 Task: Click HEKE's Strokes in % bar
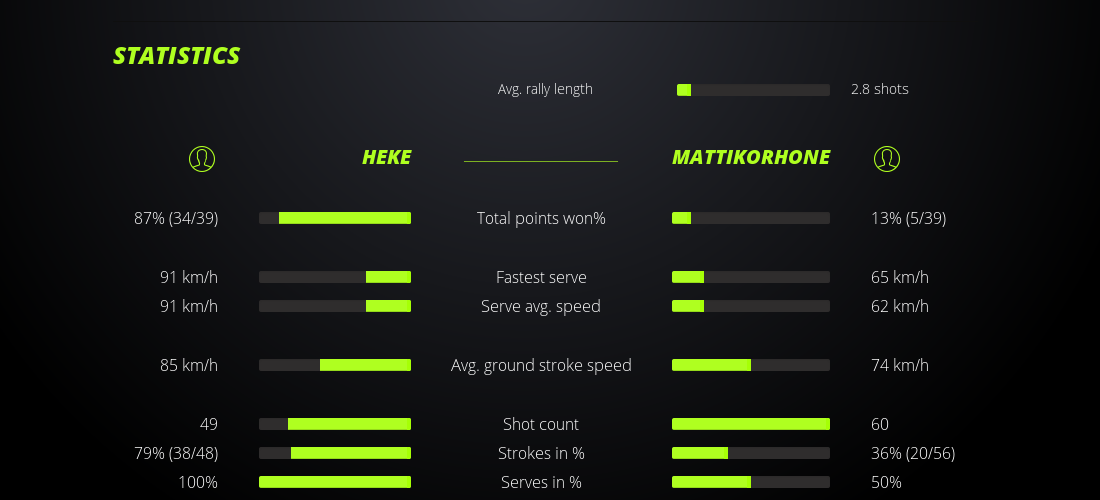(x=335, y=453)
